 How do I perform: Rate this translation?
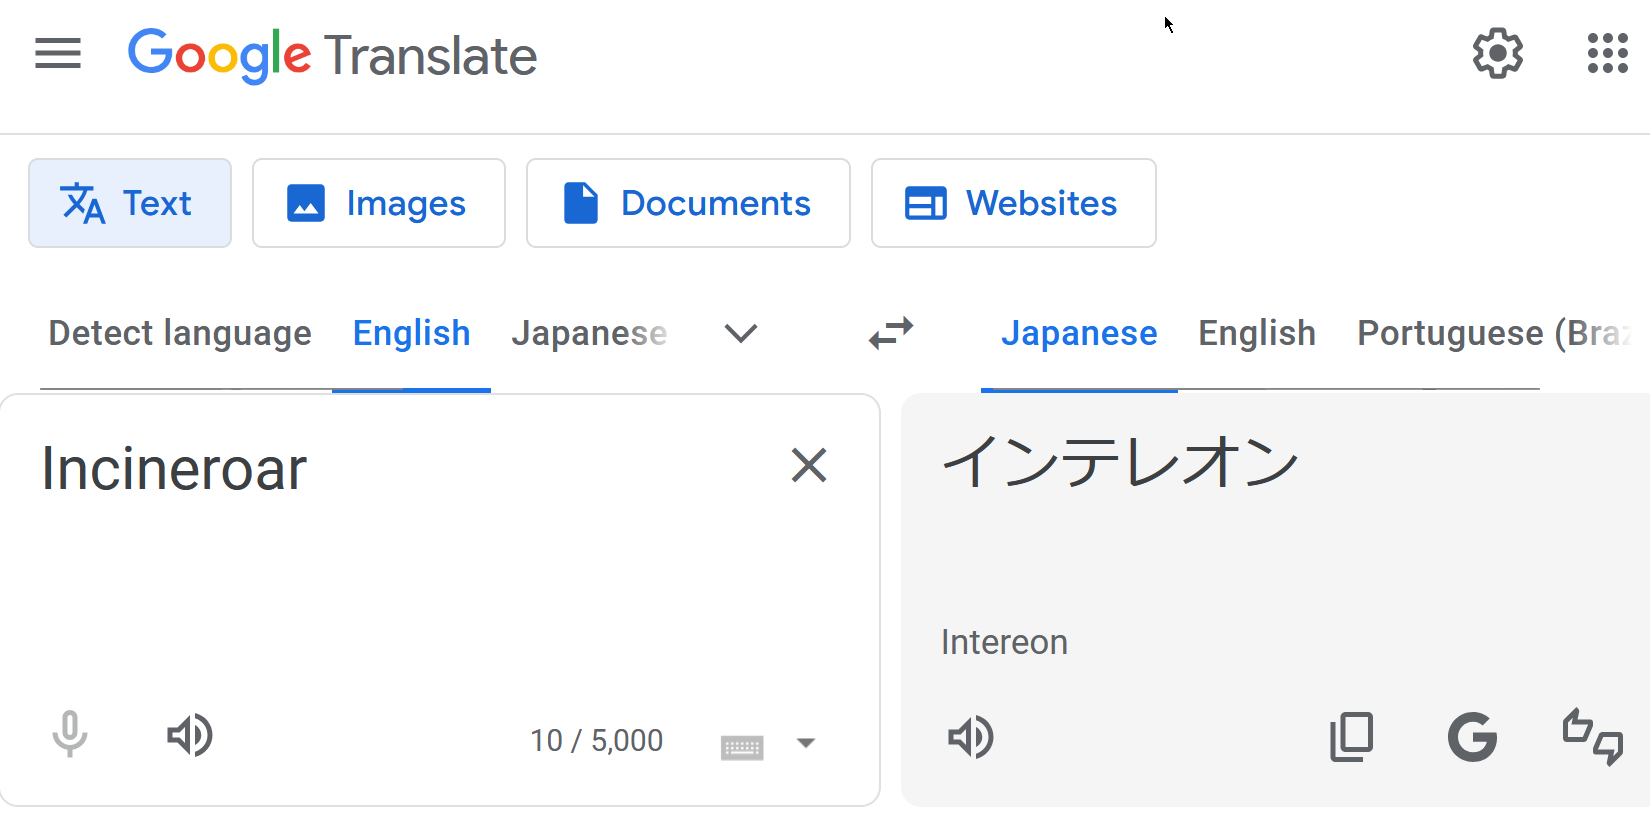click(1592, 738)
